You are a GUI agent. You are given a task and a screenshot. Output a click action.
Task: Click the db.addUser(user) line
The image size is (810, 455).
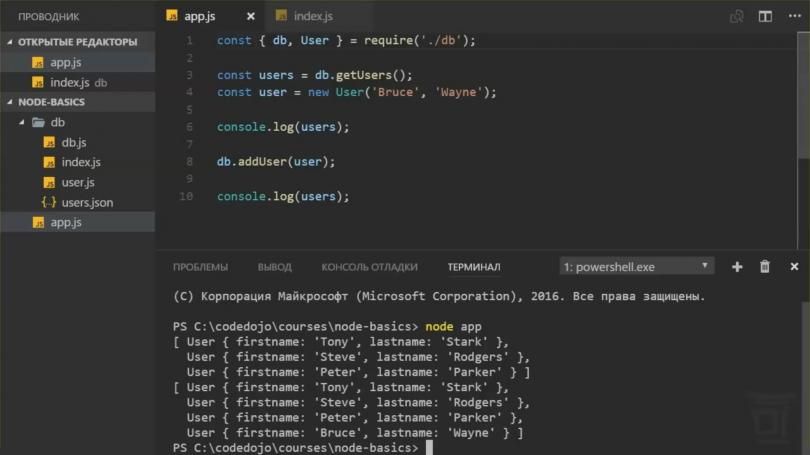coord(276,162)
